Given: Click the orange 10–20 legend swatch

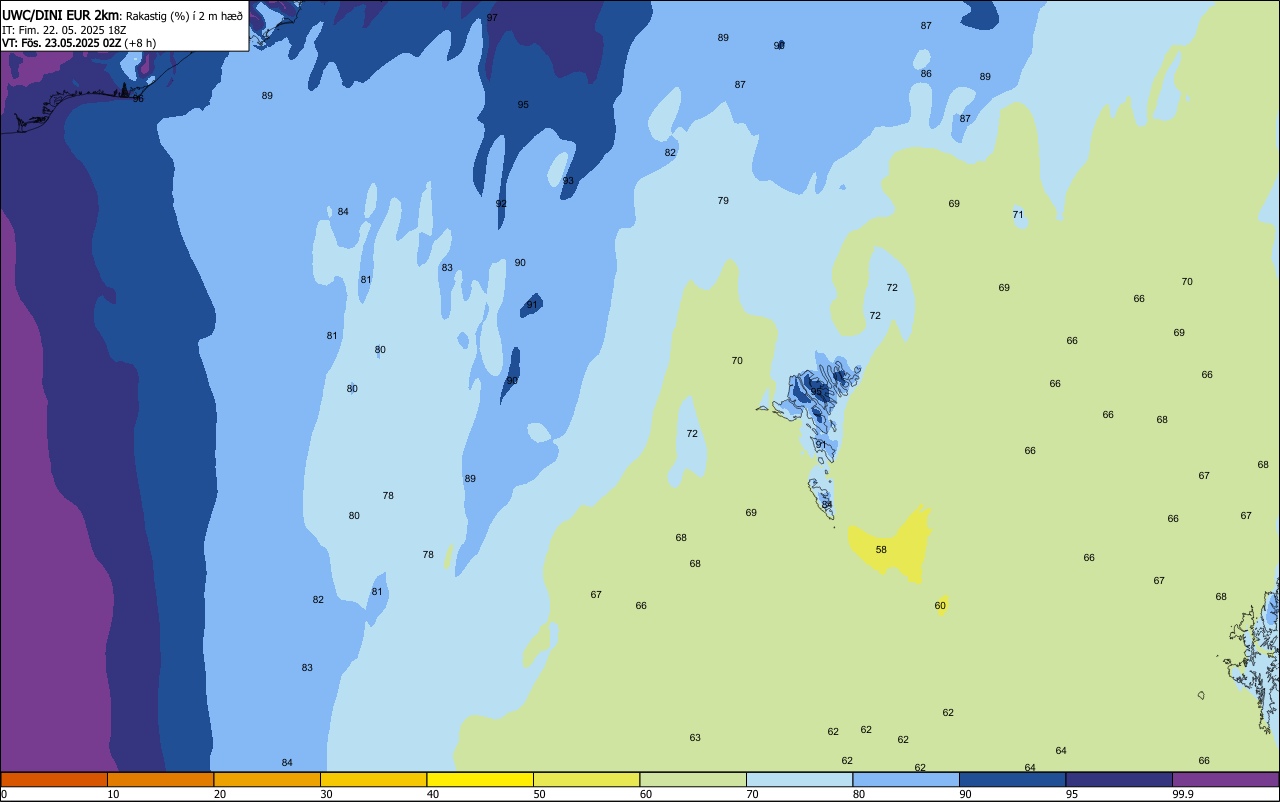Looking at the screenshot, I should pos(160,779).
